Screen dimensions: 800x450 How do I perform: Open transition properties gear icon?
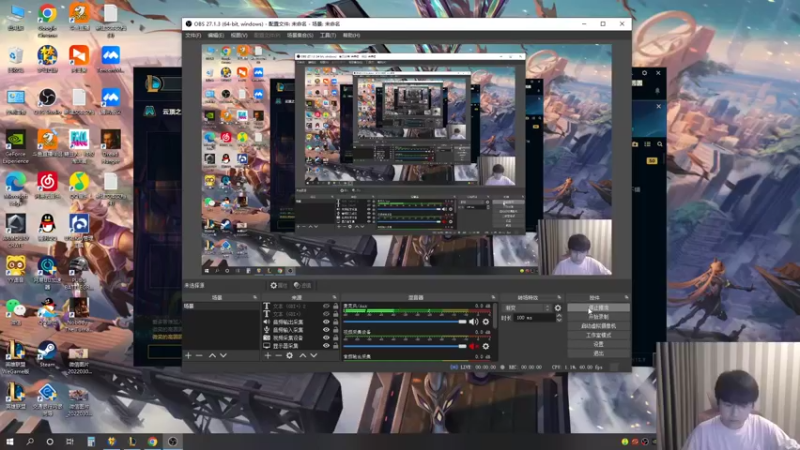(558, 308)
